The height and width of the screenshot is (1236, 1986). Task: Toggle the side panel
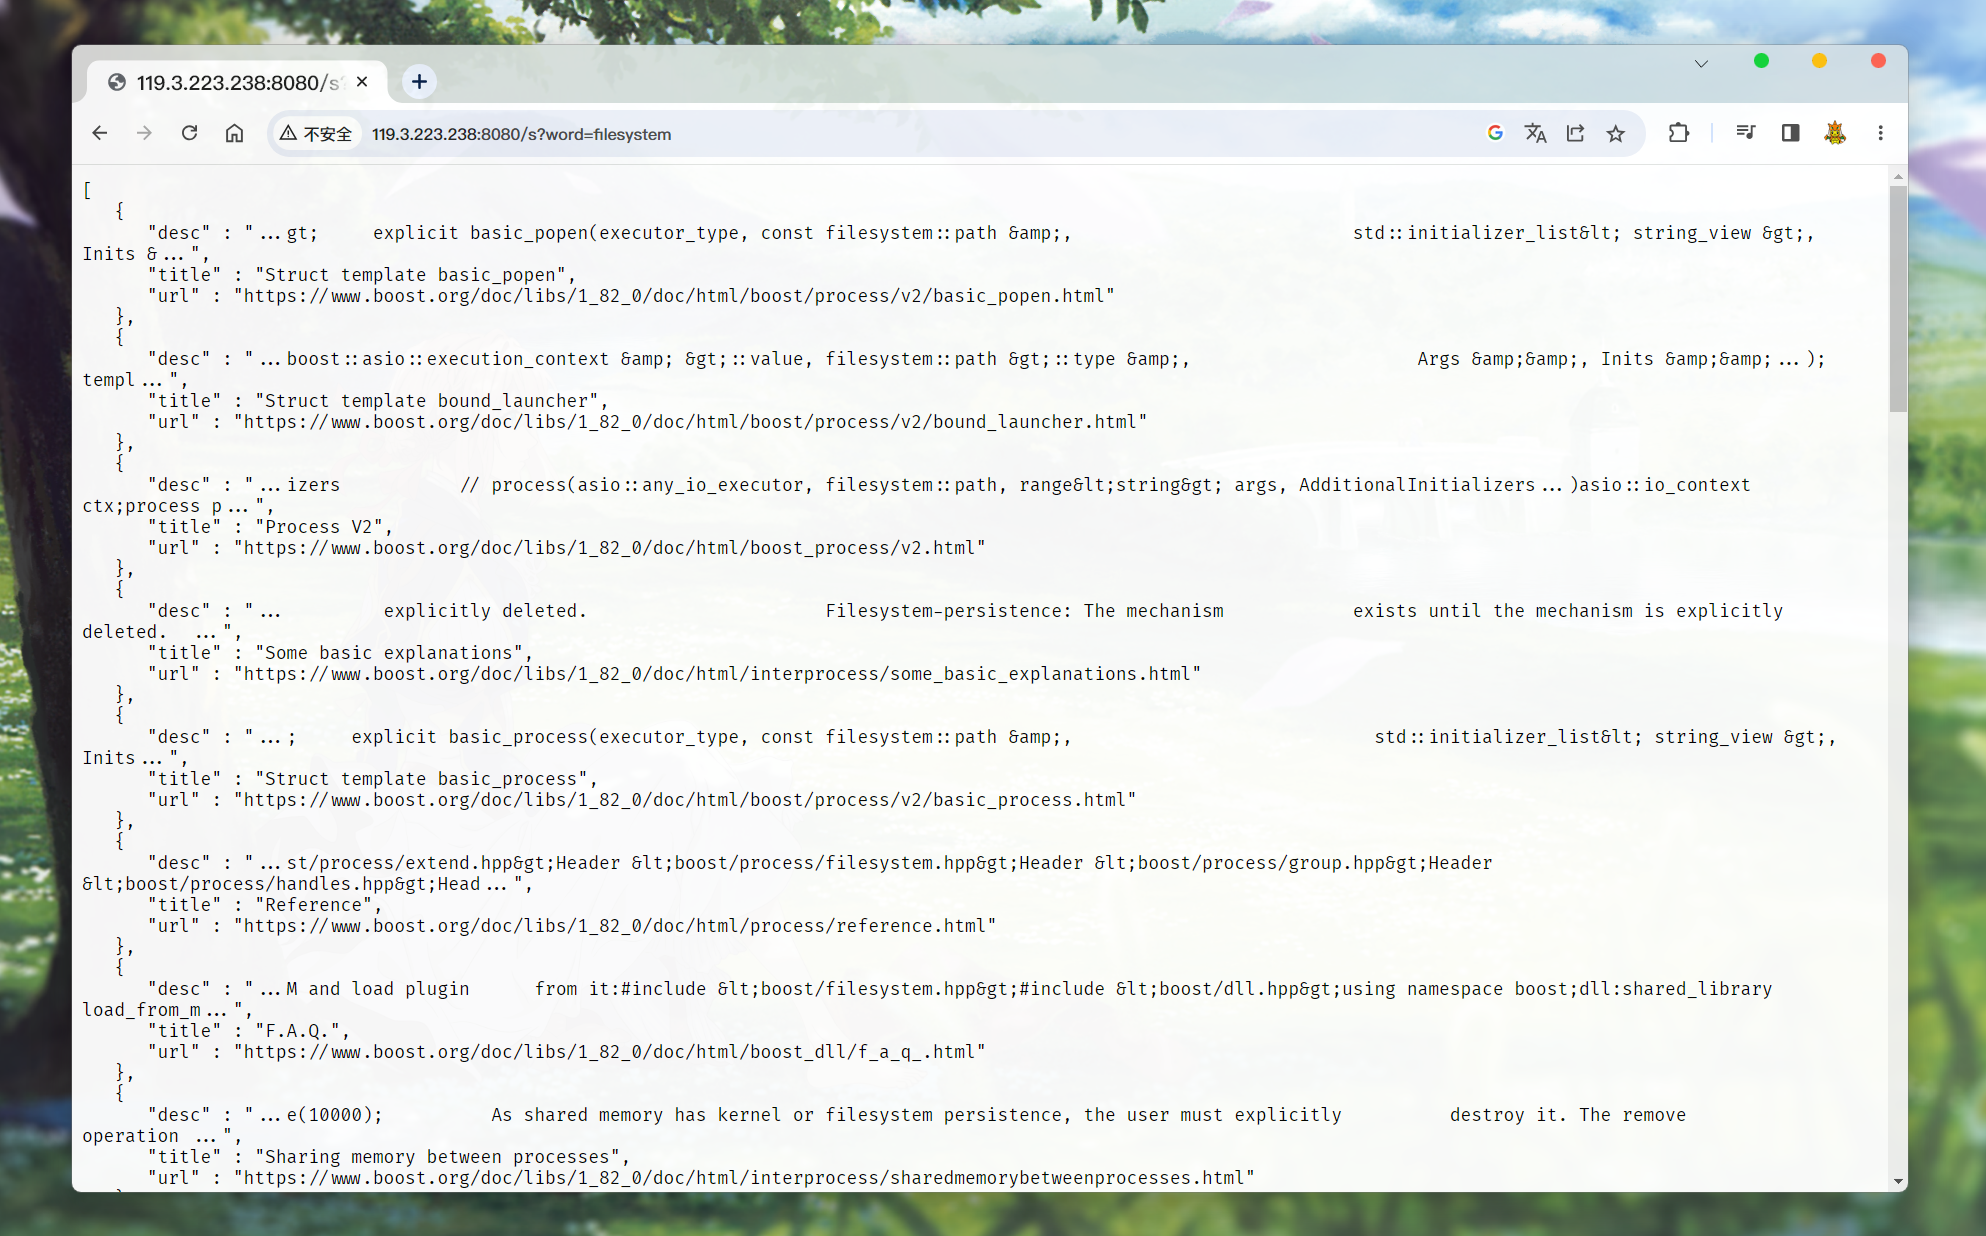click(1790, 132)
